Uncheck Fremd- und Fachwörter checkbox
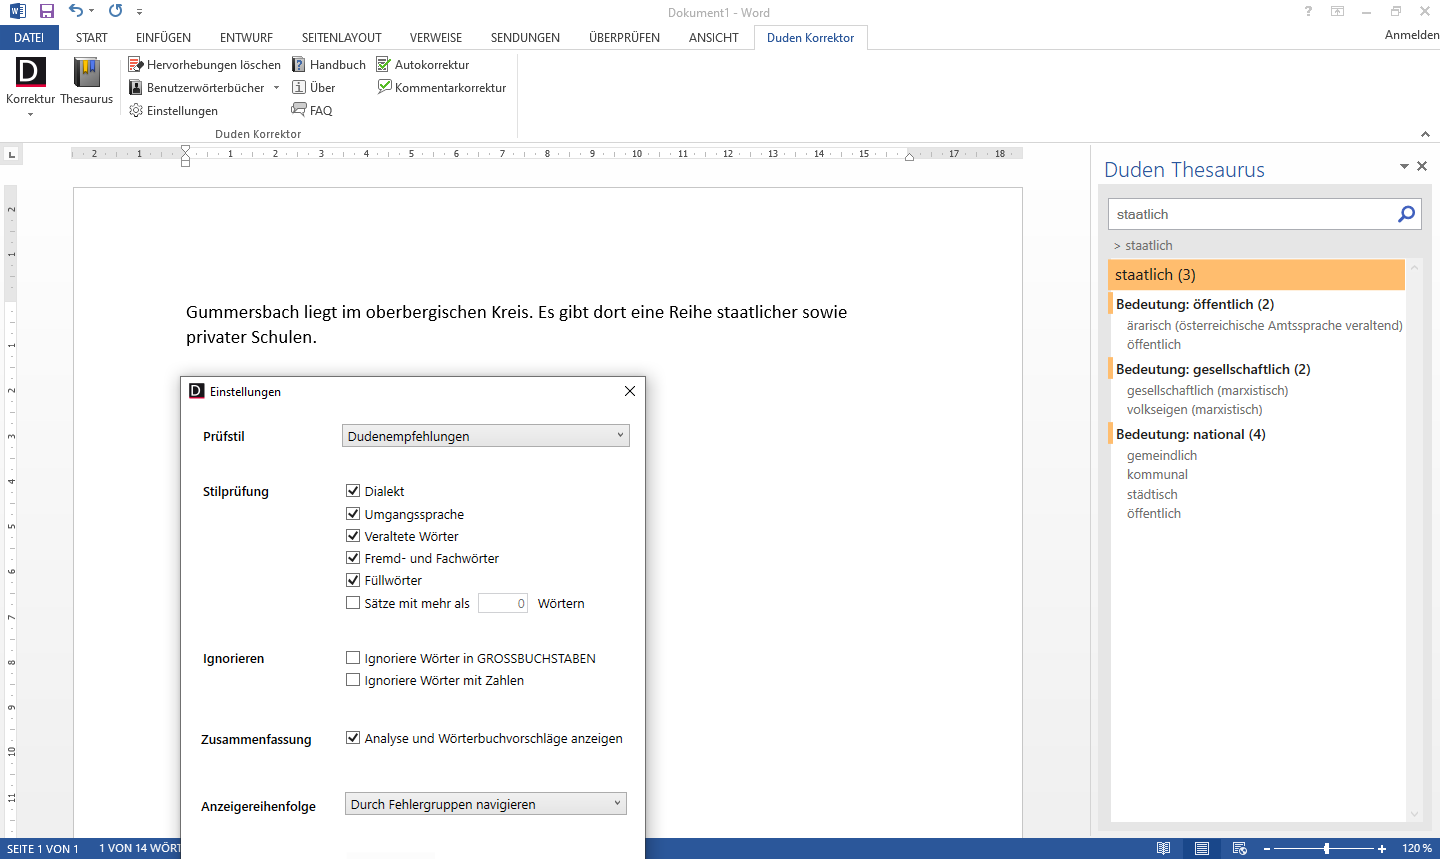 point(353,557)
